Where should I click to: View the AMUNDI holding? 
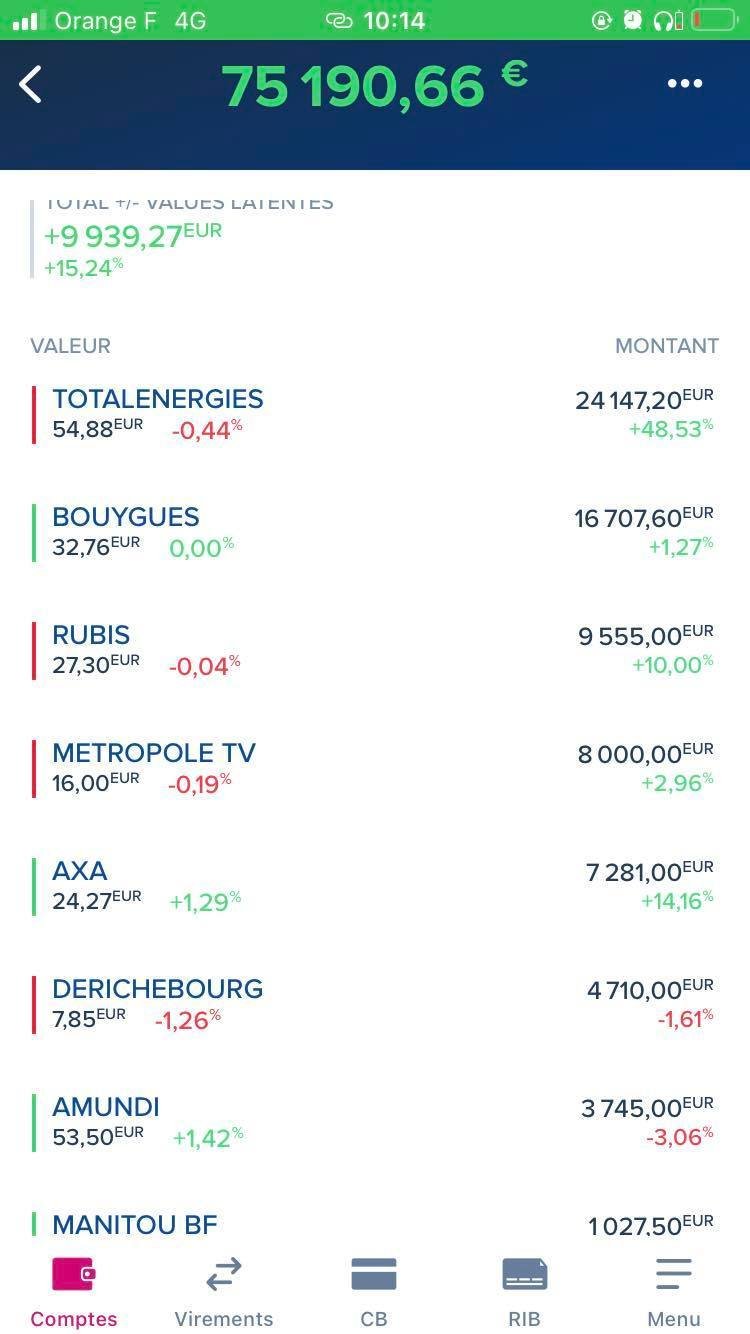pos(106,1107)
